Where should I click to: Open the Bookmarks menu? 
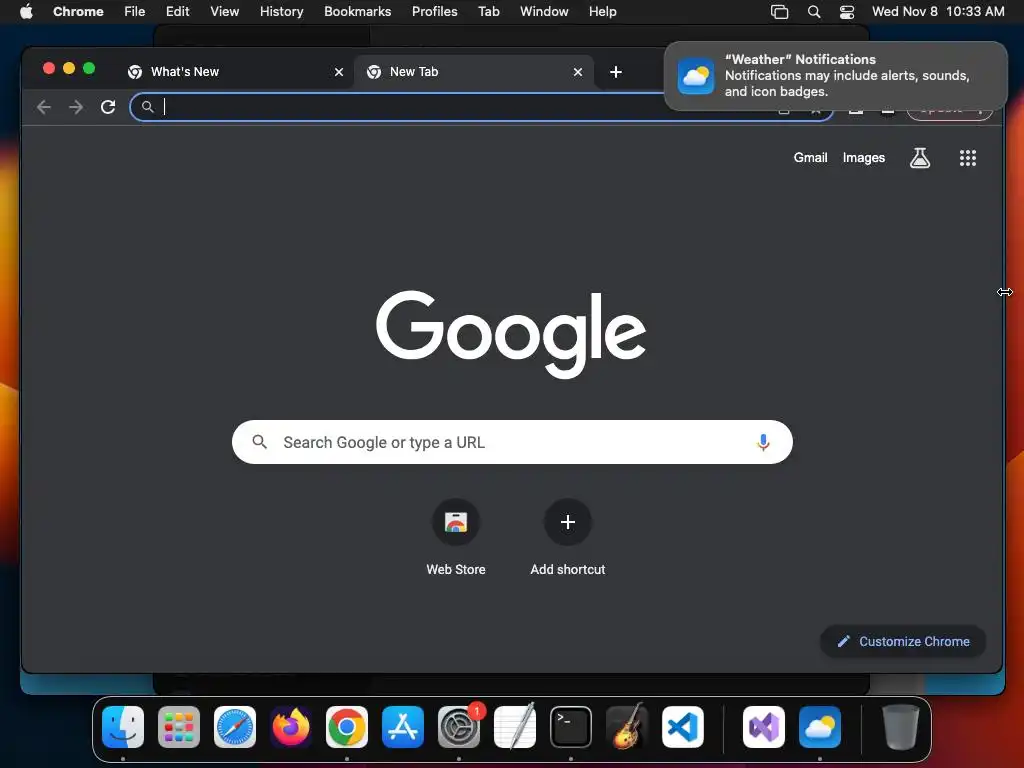[358, 12]
